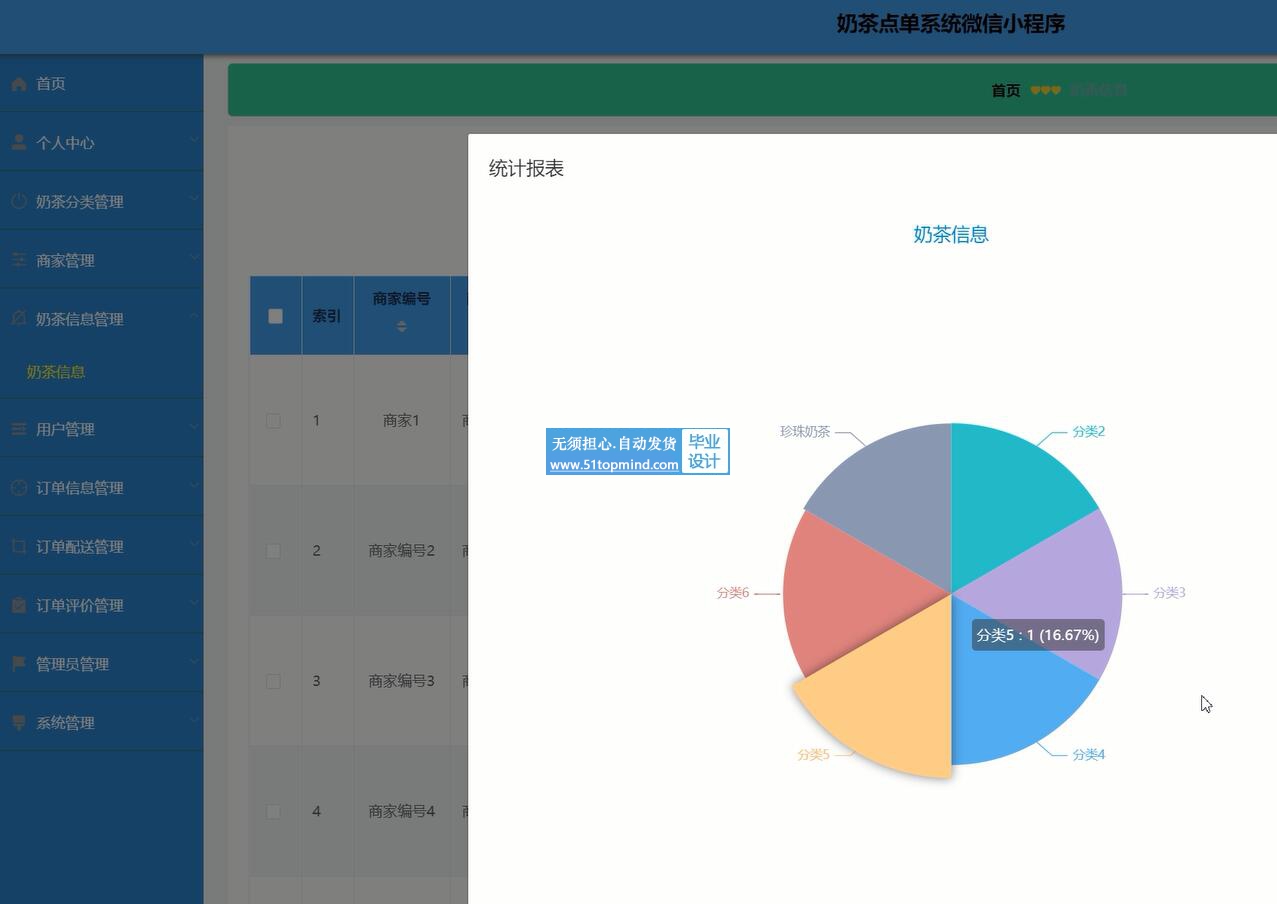Click the trophy icon beside 系统管理

(19, 722)
